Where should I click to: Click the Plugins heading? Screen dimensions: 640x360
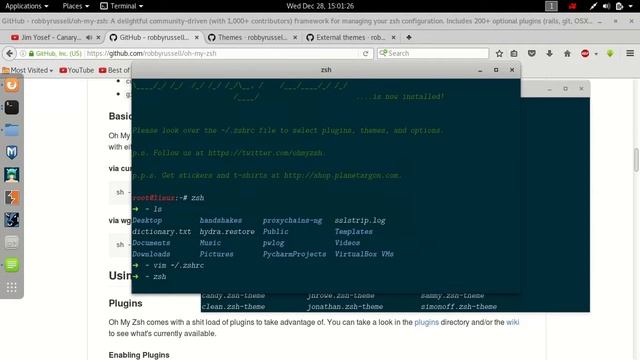coord(125,303)
